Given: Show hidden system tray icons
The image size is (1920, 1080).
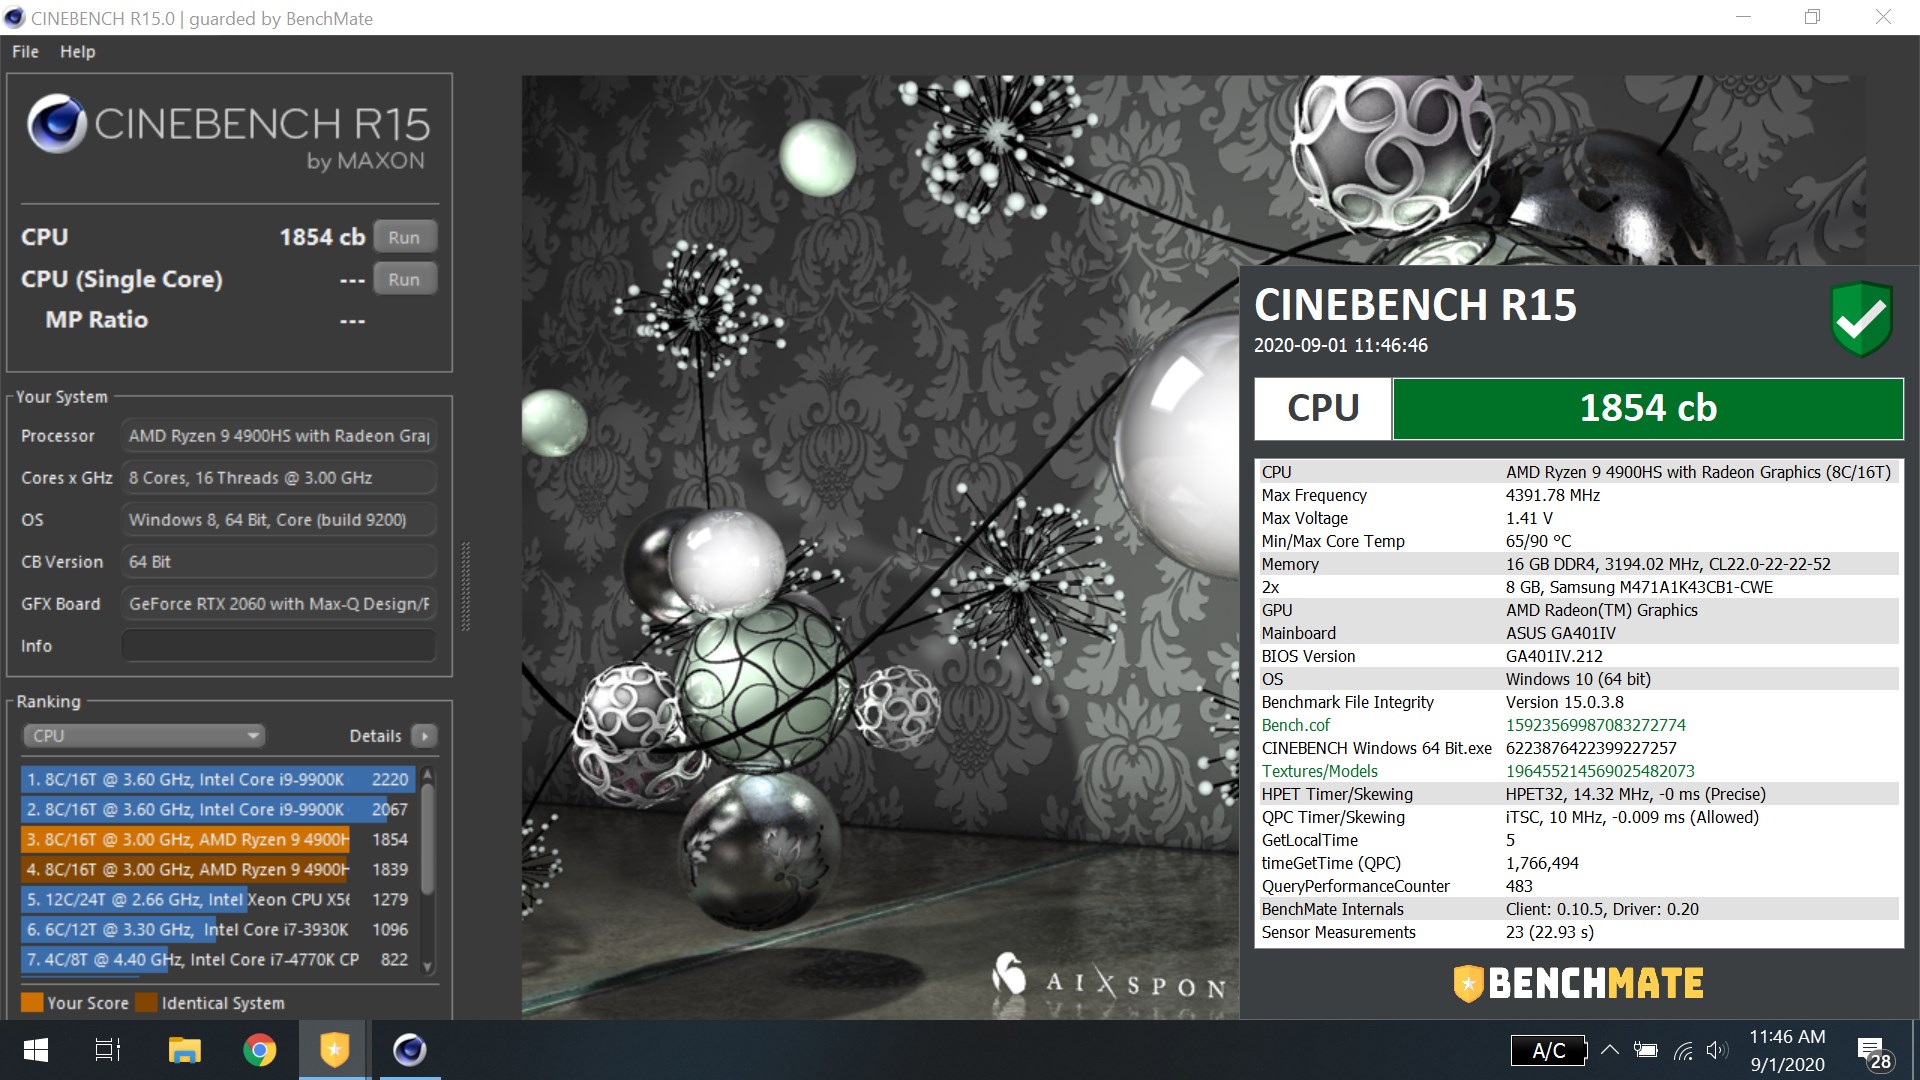Looking at the screenshot, I should click(1610, 1050).
